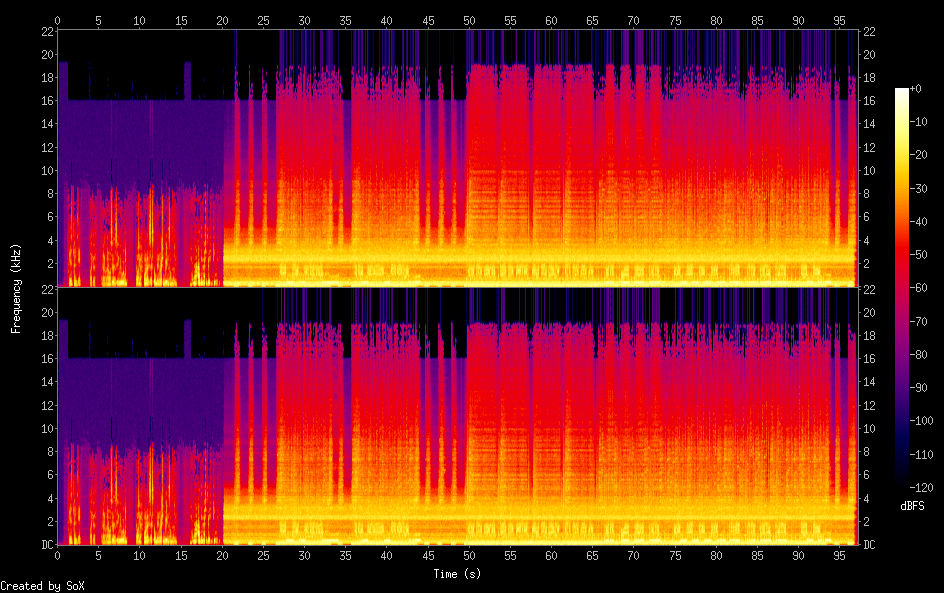Click the 20 second tick on the bottom time axis
This screenshot has height=593, width=944.
[222, 556]
